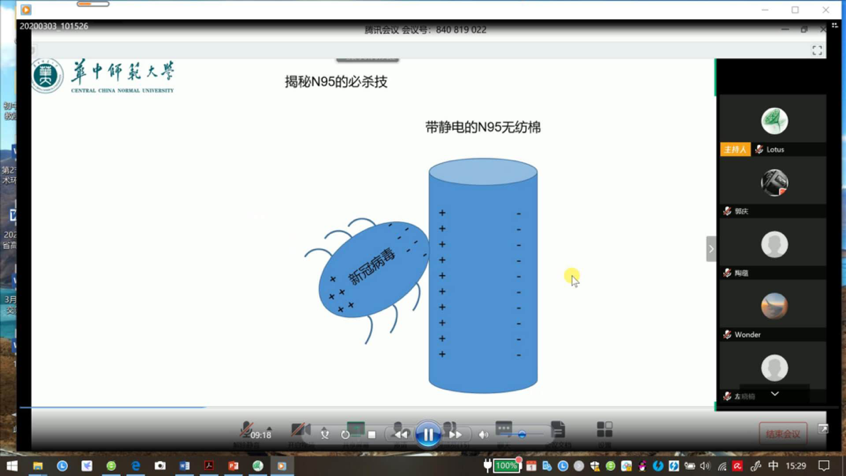Expand participant list with bottom chevron
This screenshot has width=846, height=476.
coord(774,394)
